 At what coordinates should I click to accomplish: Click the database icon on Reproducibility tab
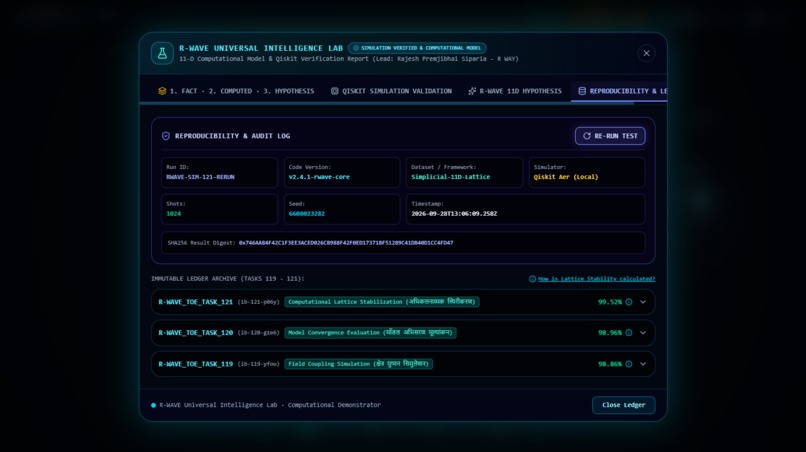click(x=582, y=91)
